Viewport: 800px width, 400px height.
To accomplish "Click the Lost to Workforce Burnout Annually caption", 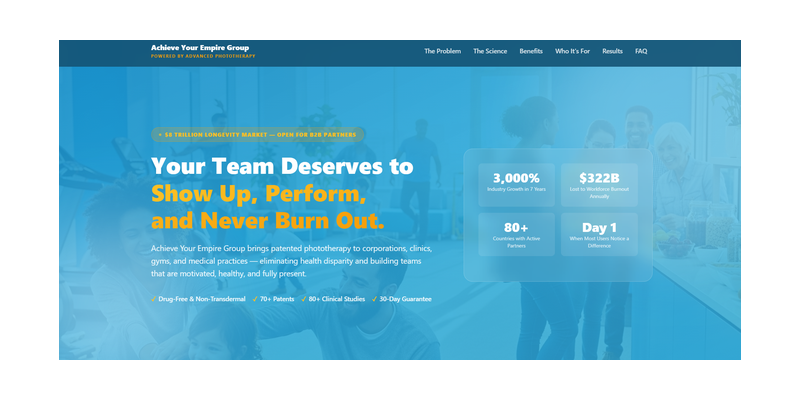I will point(599,192).
